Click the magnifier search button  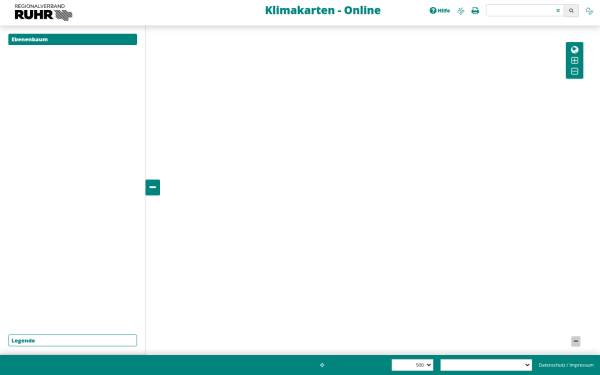pos(571,11)
